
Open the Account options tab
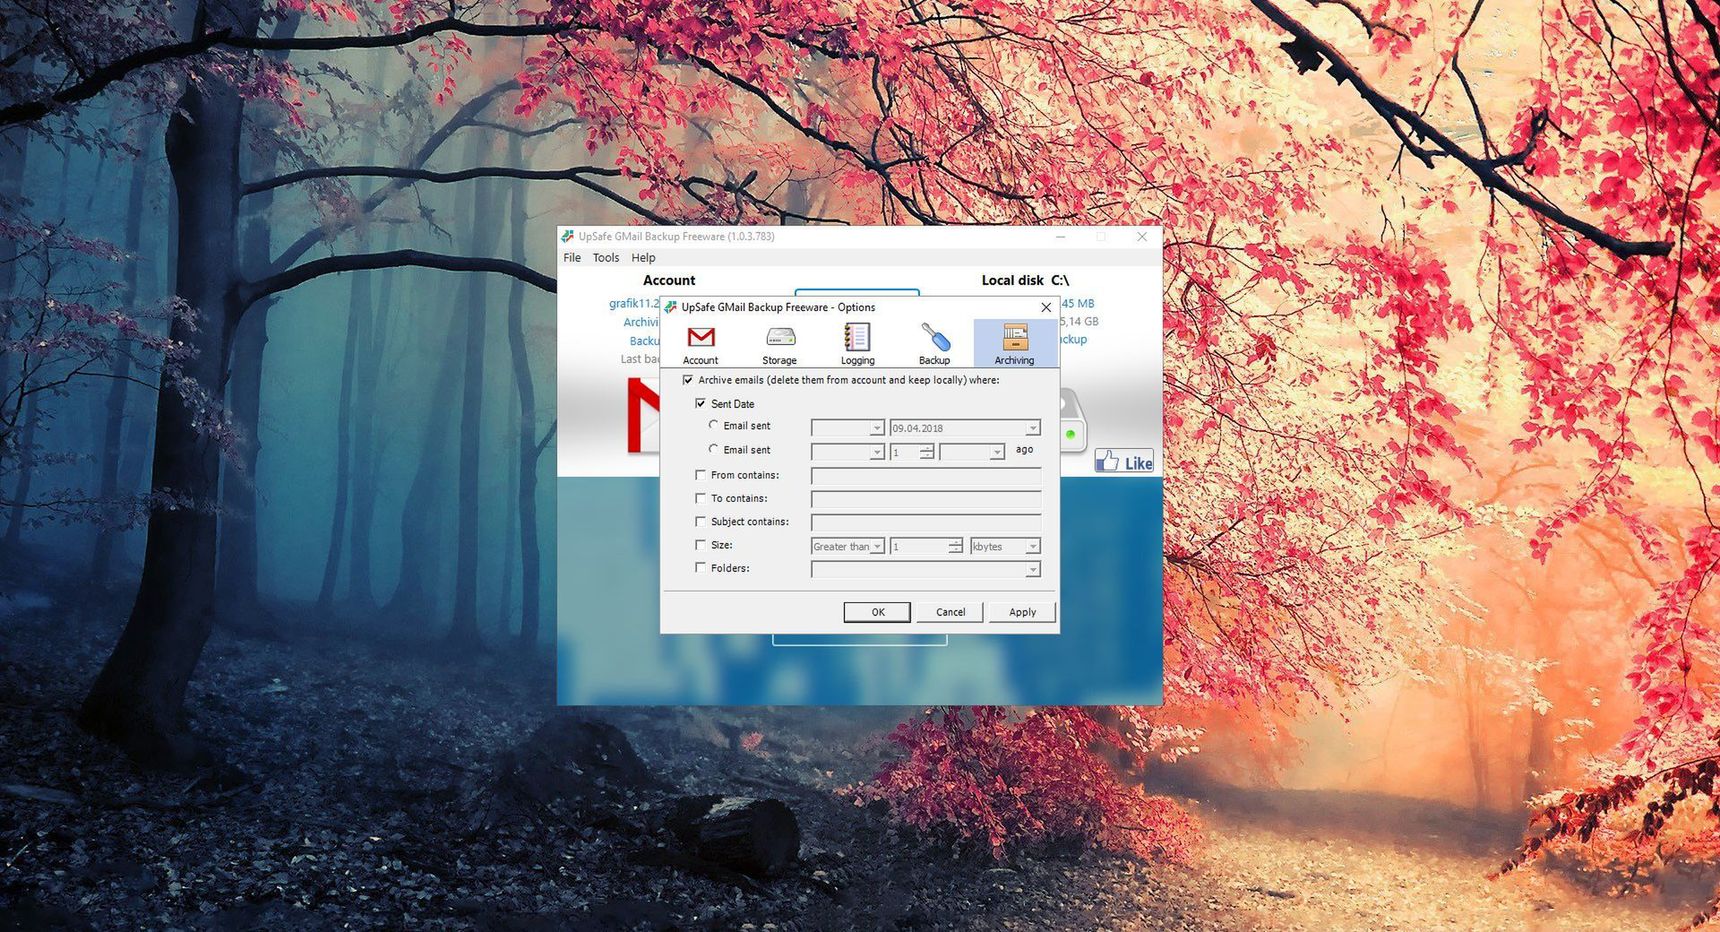(700, 344)
